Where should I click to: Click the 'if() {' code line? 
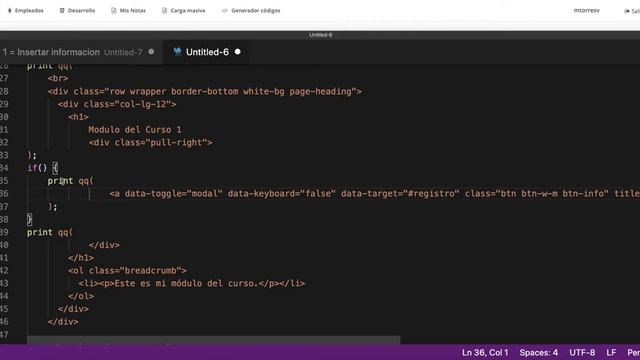(42, 168)
